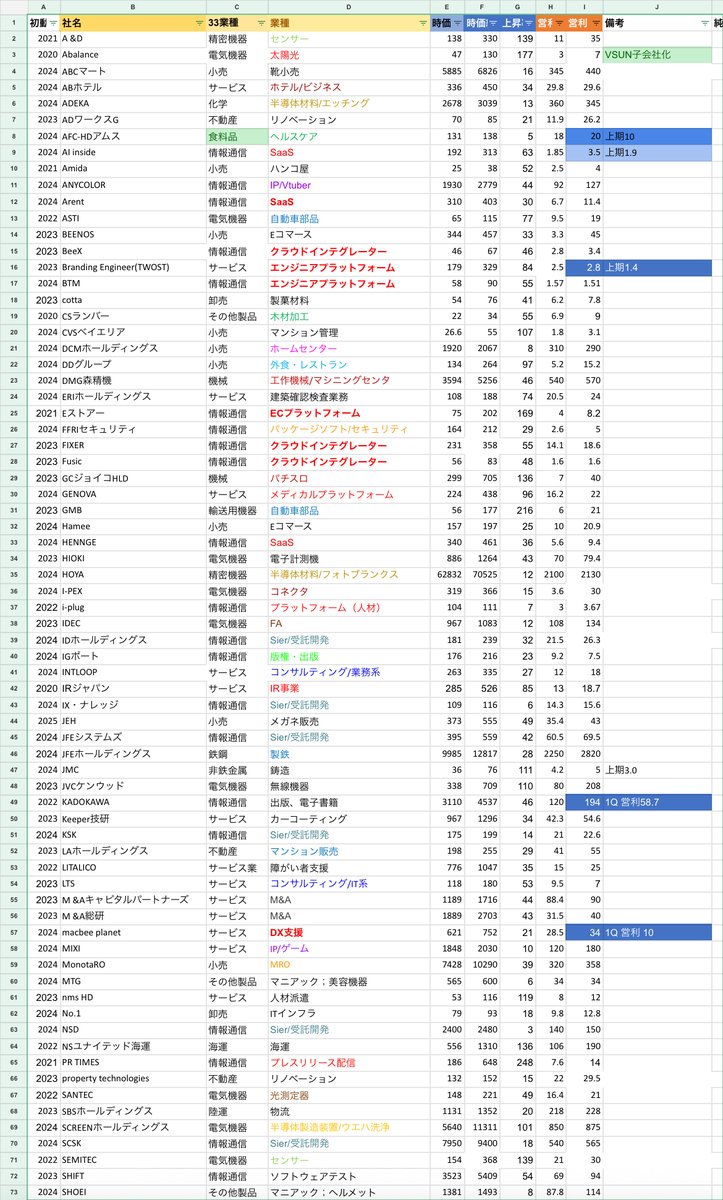Open the filter dropdown on 上昇 header
The image size is (723, 1200).
528,22
